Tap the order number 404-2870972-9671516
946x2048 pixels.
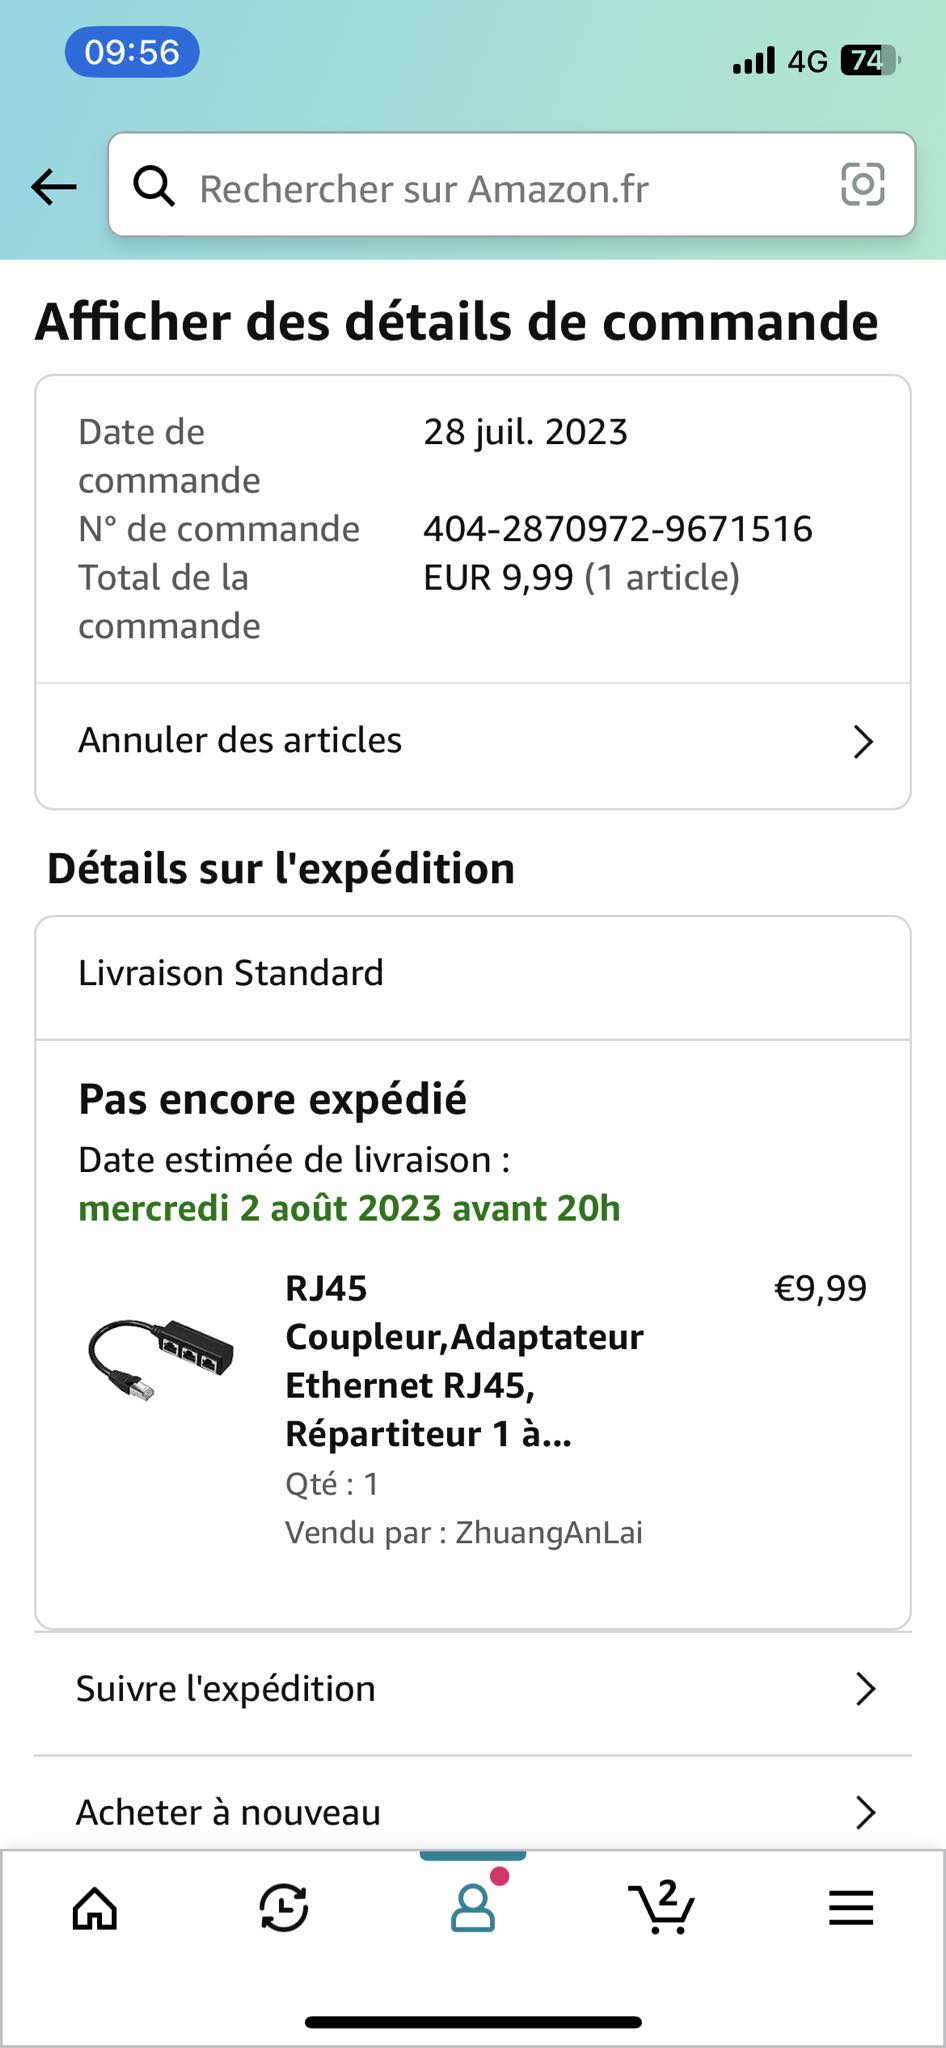pyautogui.click(x=617, y=529)
